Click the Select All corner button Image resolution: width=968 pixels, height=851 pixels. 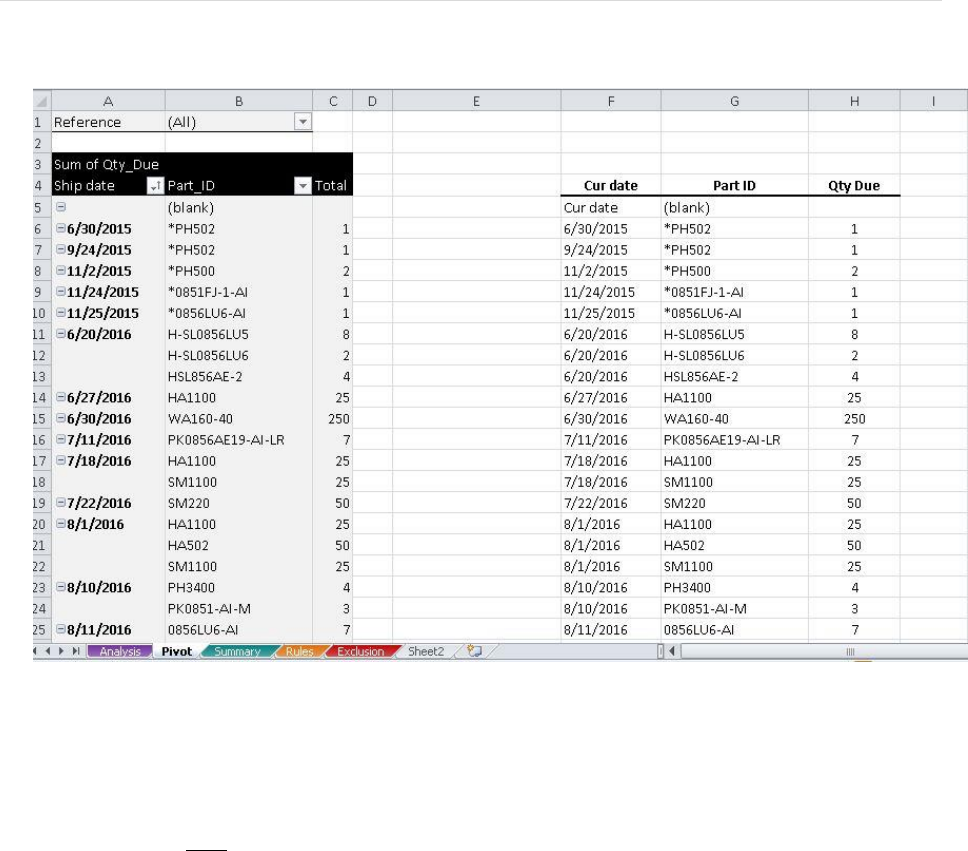(41, 101)
